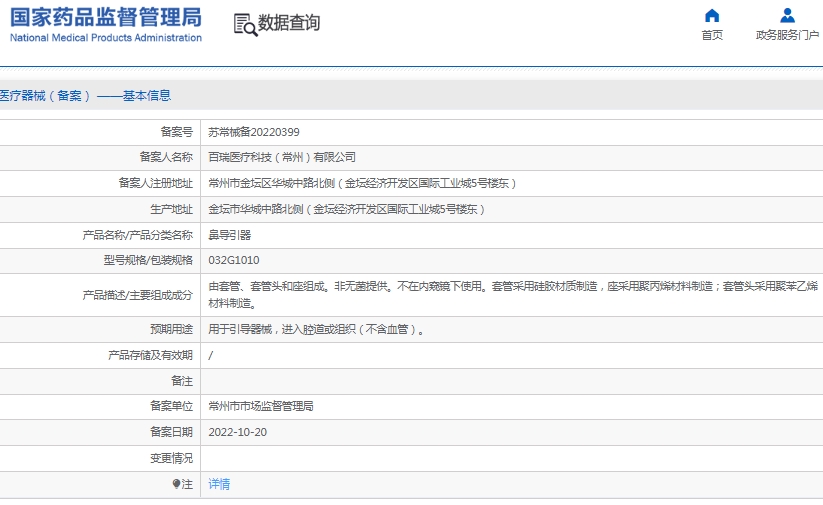The height and width of the screenshot is (505, 823).
Task: Open the 政务服务门户 user icon
Action: [x=787, y=16]
